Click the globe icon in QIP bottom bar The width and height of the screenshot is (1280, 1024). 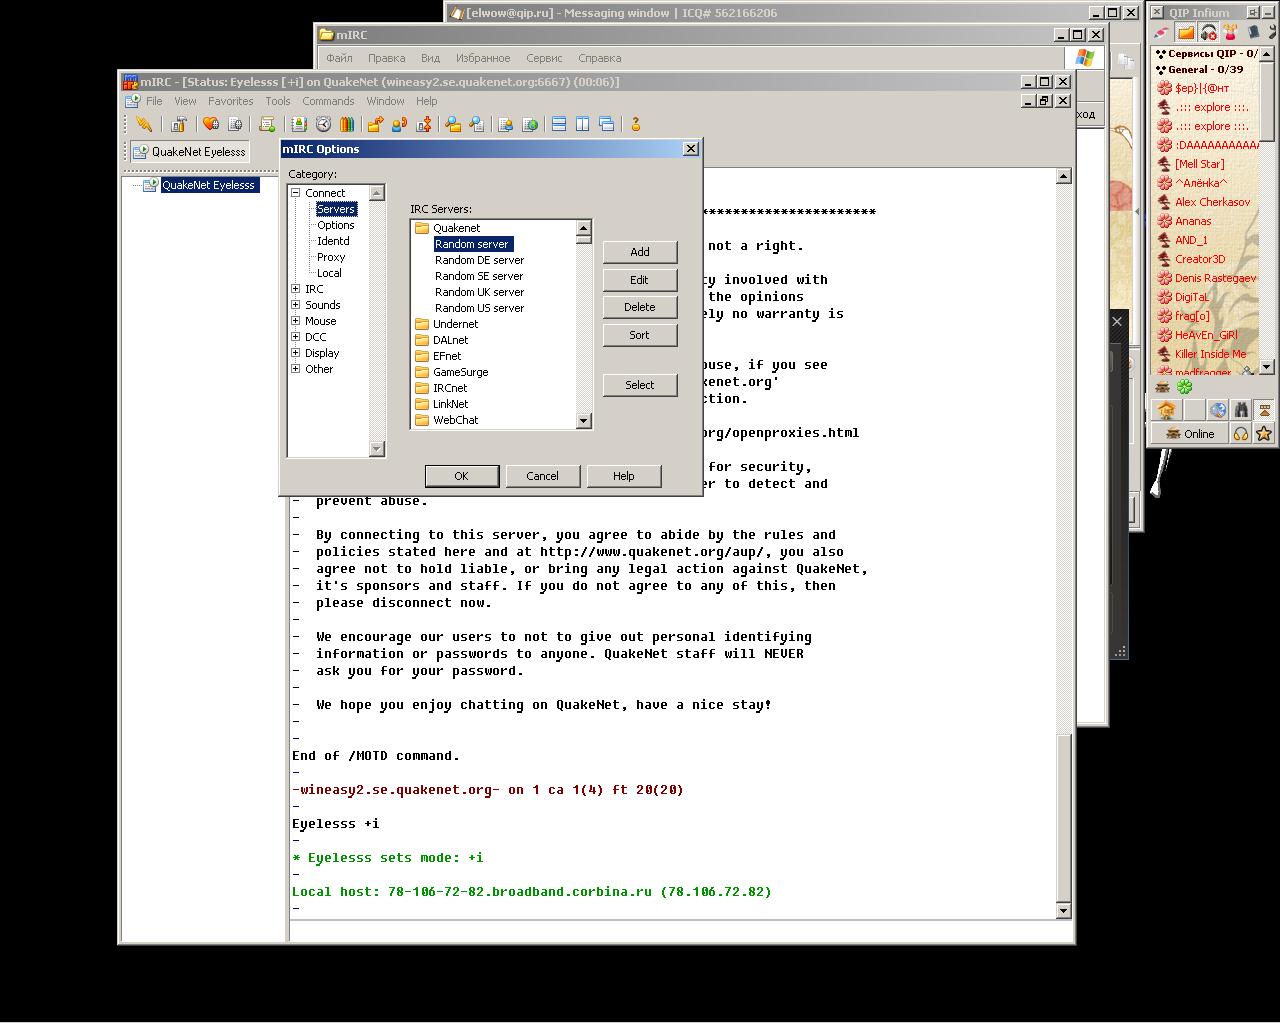(x=1217, y=410)
